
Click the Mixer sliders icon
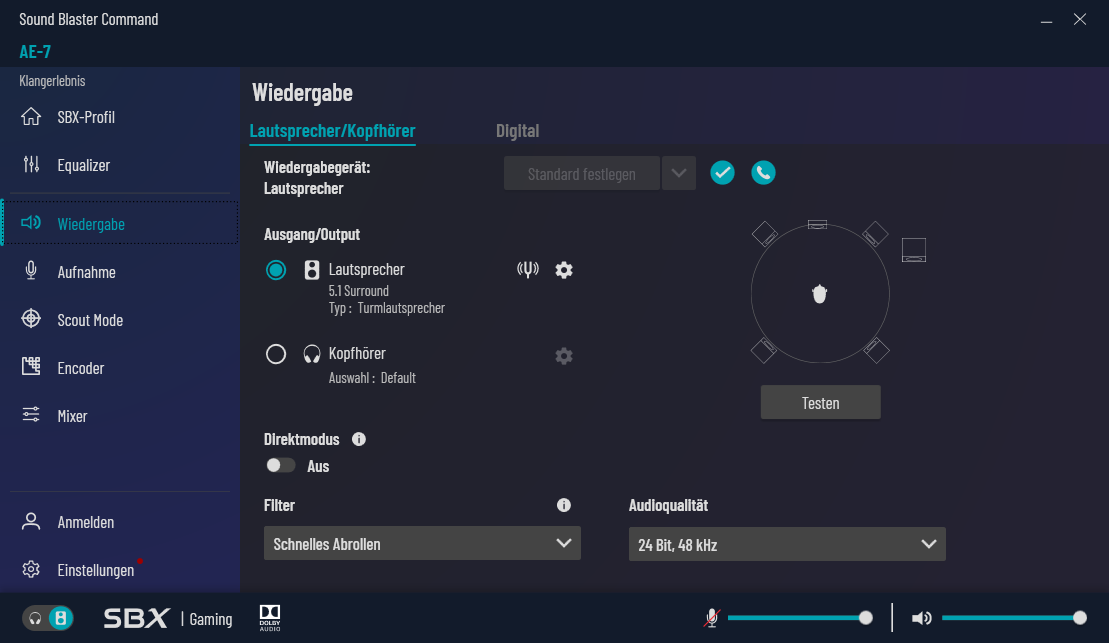[x=31, y=415]
